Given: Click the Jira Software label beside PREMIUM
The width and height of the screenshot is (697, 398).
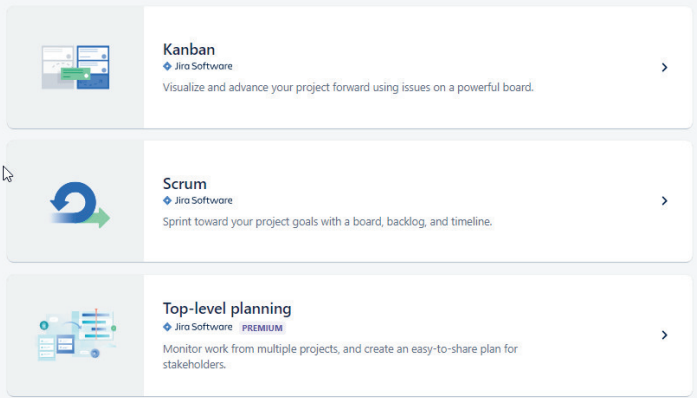Looking at the screenshot, I should point(203,327).
